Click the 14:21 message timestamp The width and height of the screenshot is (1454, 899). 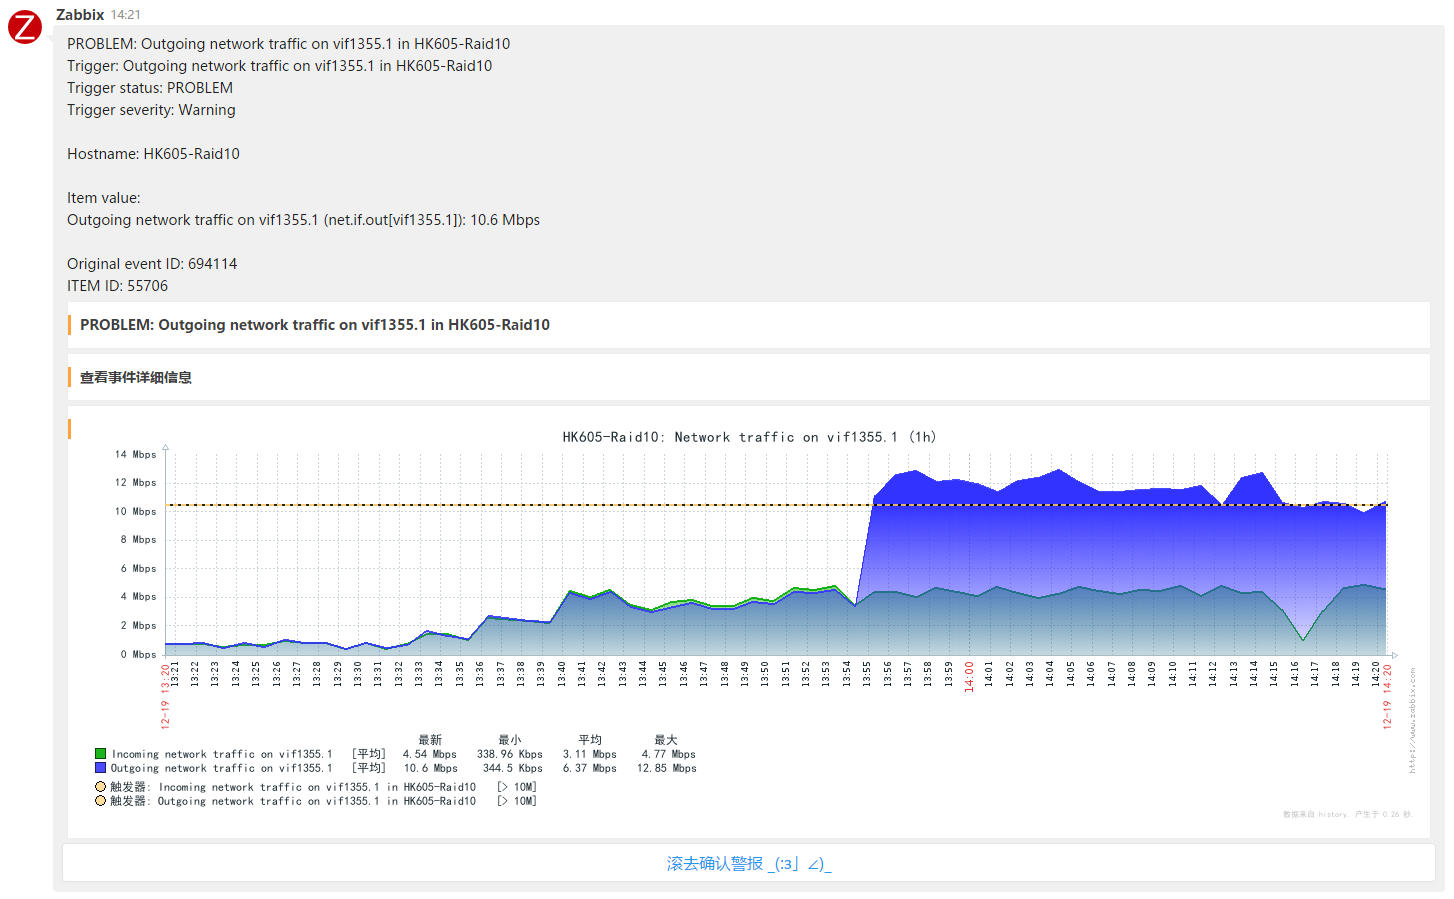[x=126, y=15]
